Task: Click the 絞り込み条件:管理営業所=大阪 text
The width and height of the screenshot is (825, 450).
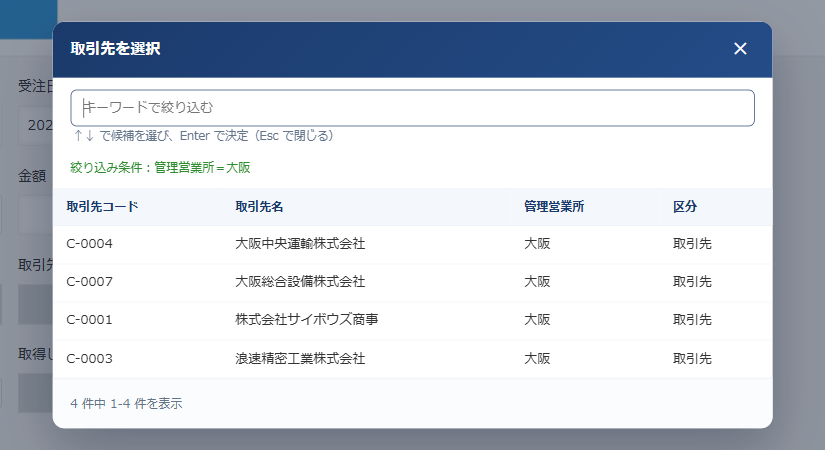Action: pyautogui.click(x=160, y=167)
